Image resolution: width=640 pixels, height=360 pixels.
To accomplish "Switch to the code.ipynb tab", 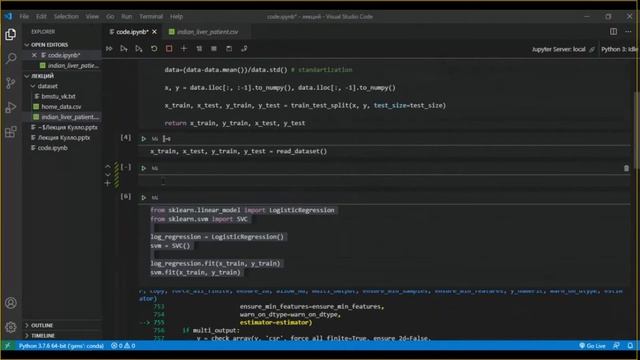I will click(x=132, y=31).
